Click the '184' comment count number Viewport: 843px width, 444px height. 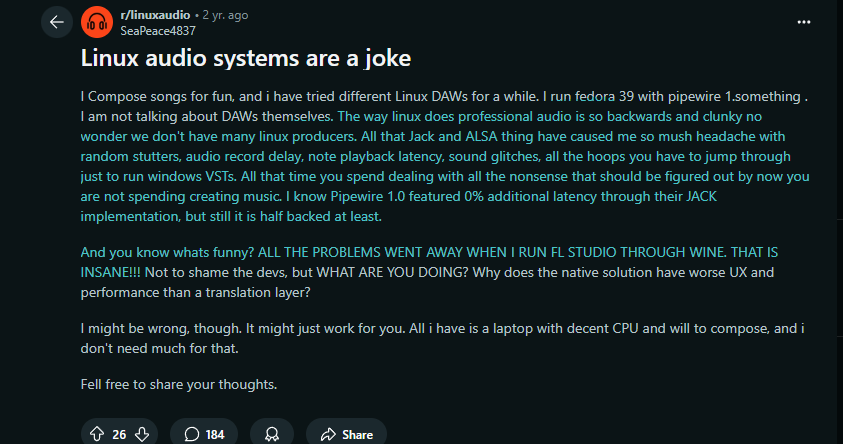214,434
